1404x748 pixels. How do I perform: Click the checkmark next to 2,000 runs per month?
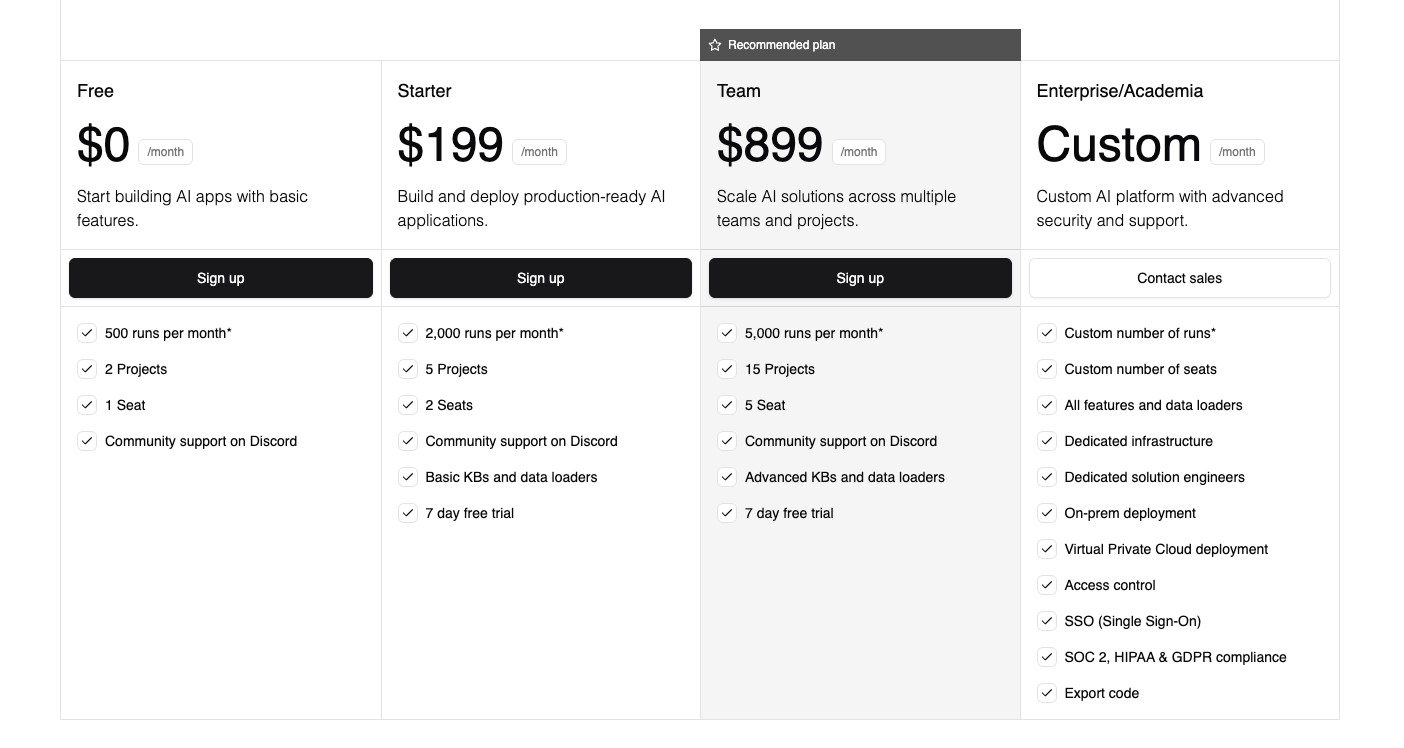pos(408,333)
